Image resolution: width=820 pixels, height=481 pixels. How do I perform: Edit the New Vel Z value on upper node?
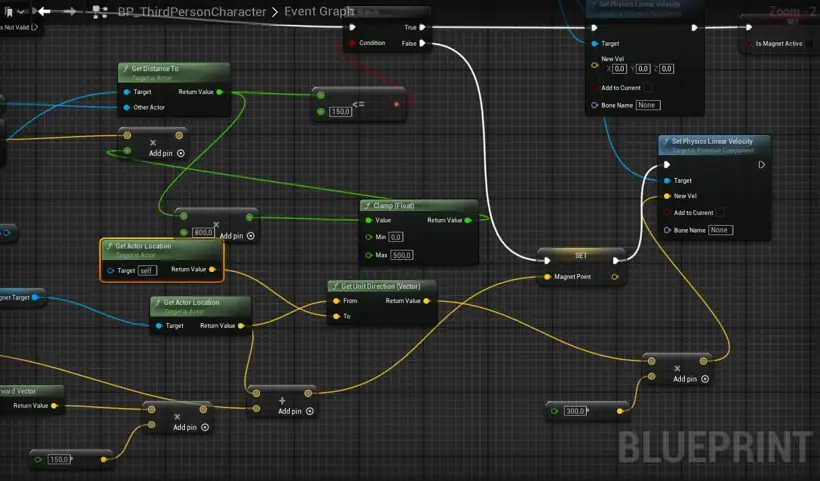coord(666,68)
